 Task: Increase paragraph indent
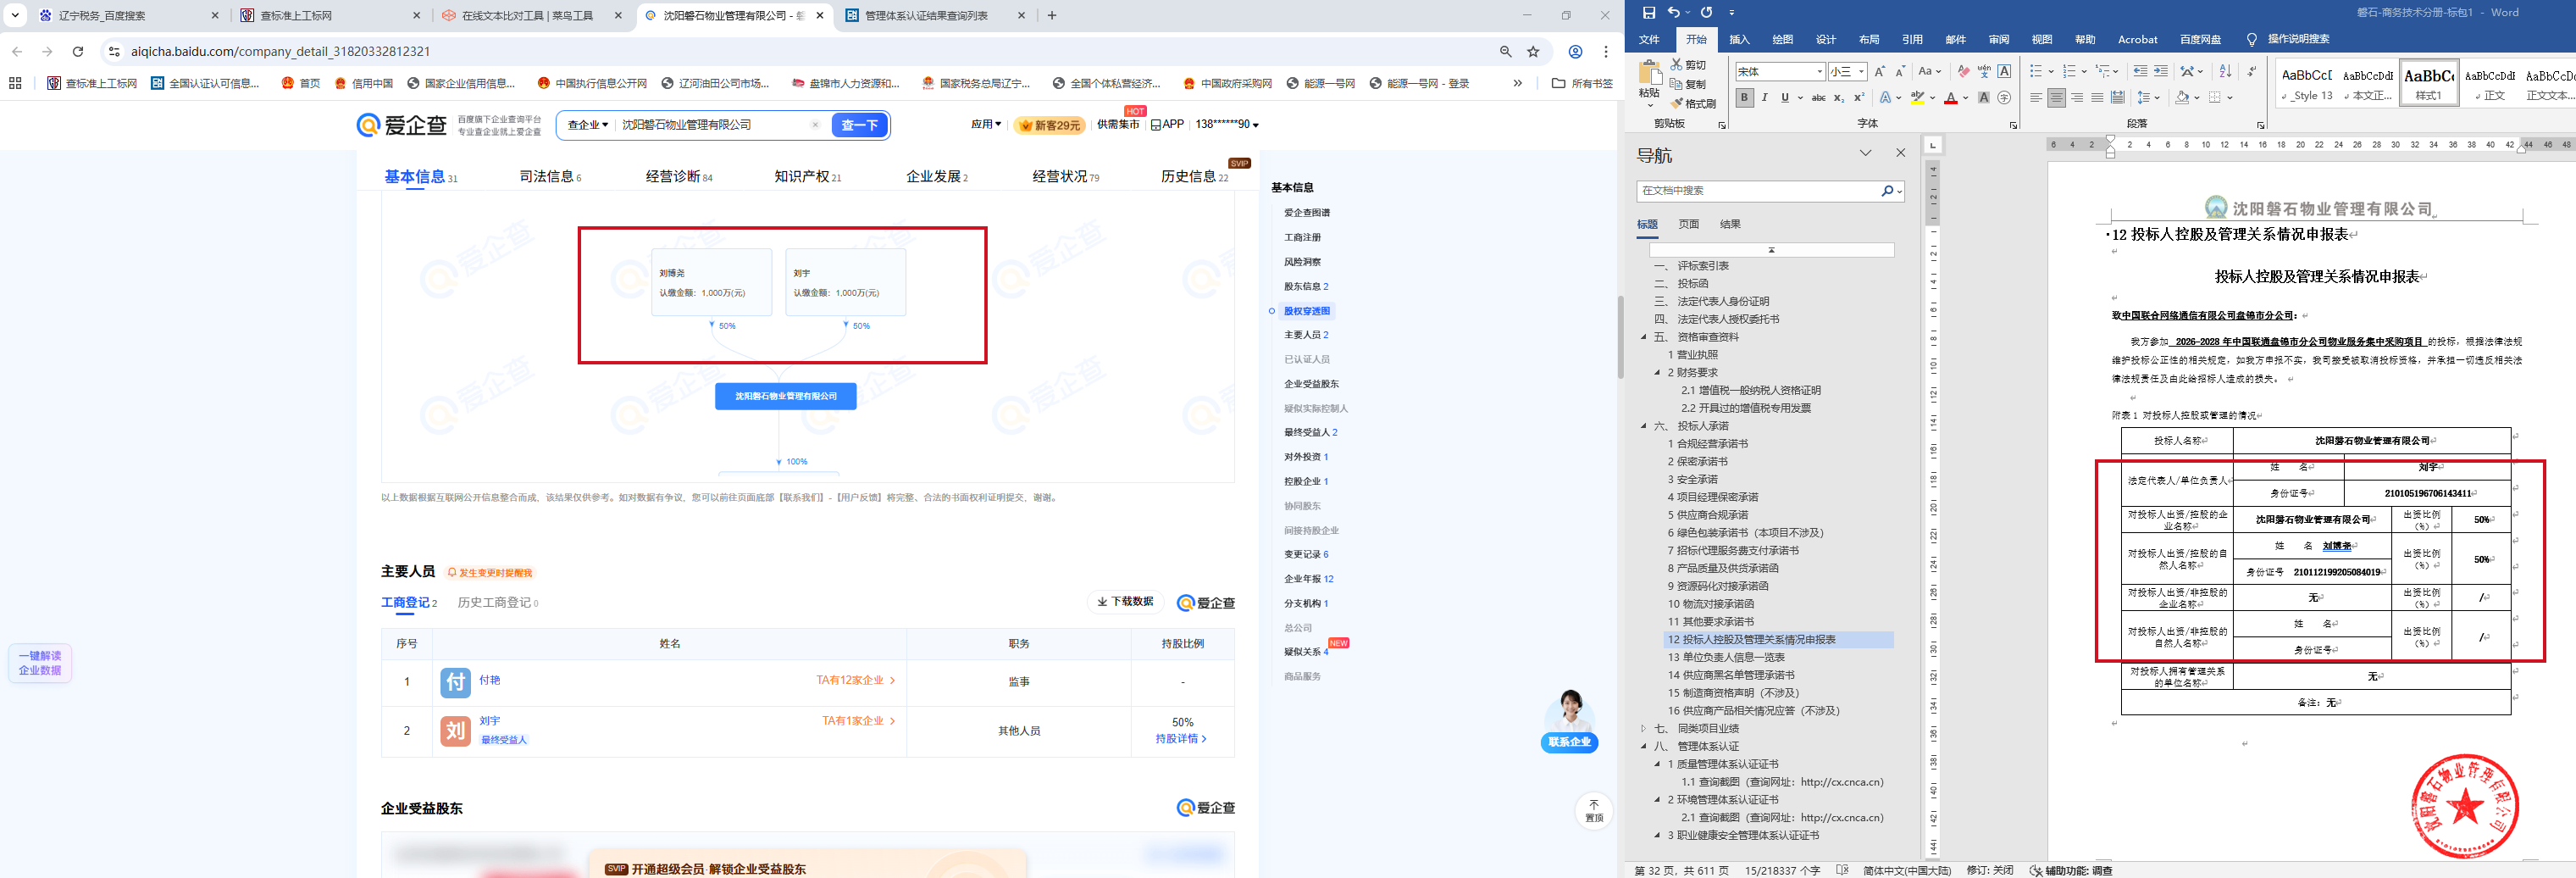tap(2161, 71)
